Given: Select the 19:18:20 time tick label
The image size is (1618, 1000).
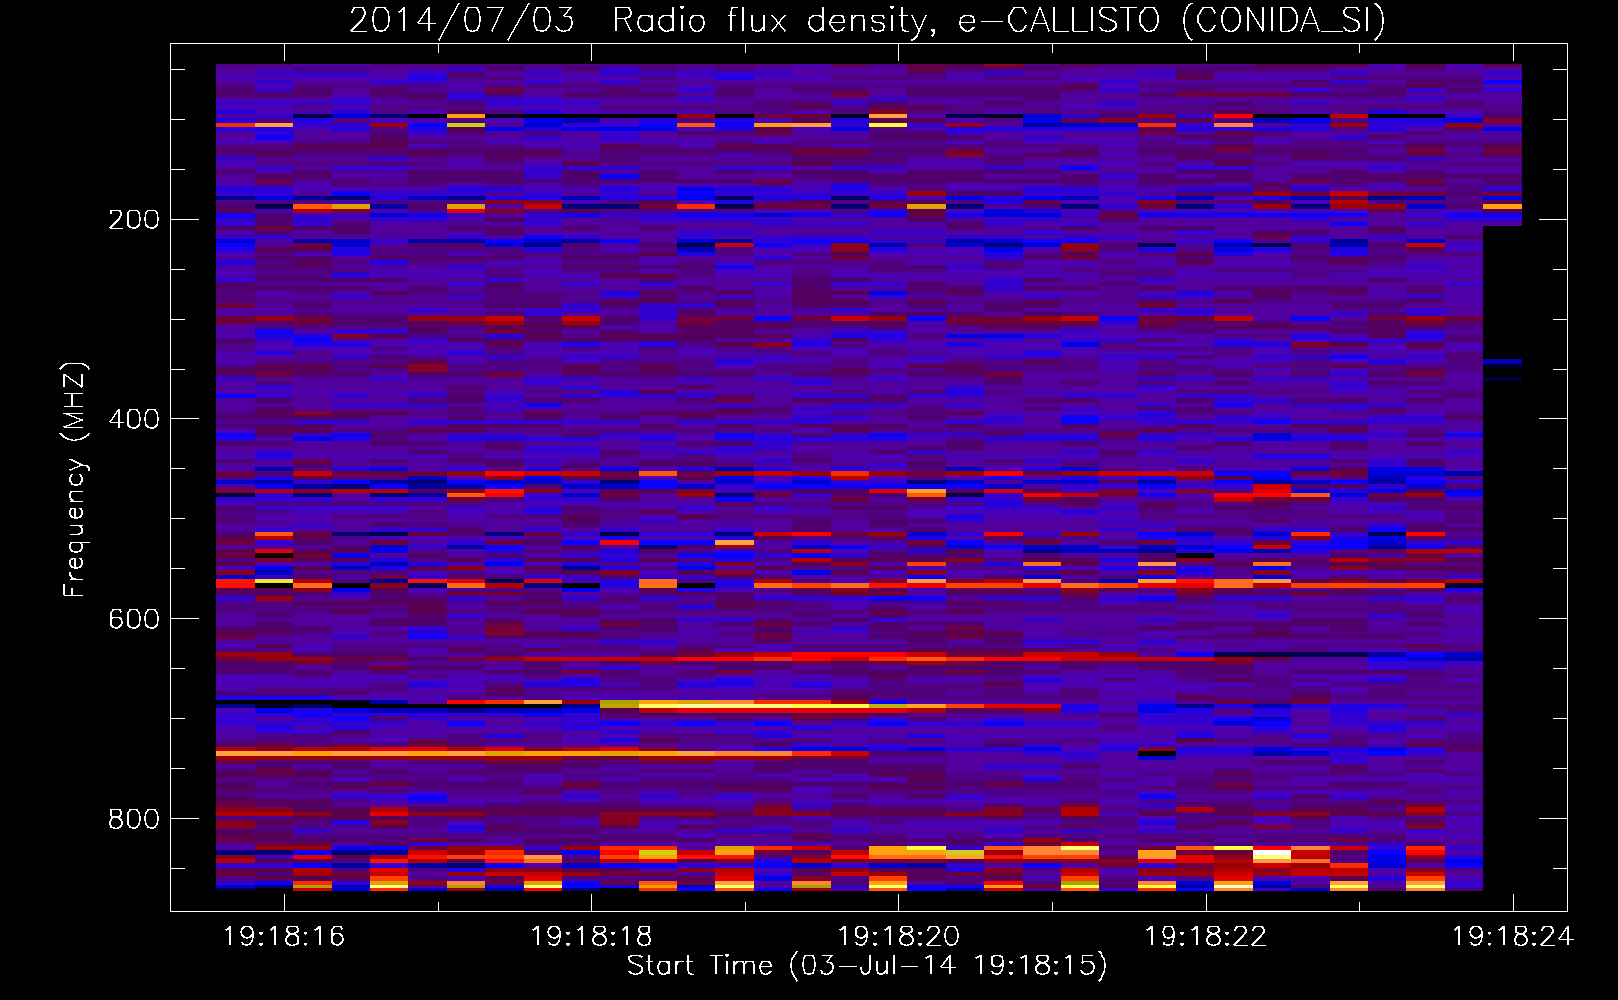Looking at the screenshot, I should click(898, 937).
